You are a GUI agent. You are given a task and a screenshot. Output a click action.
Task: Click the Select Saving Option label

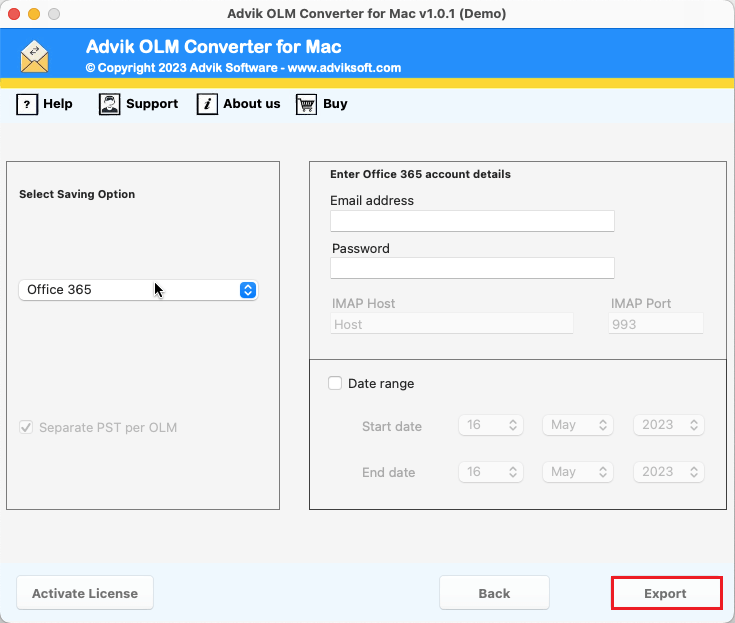77,194
